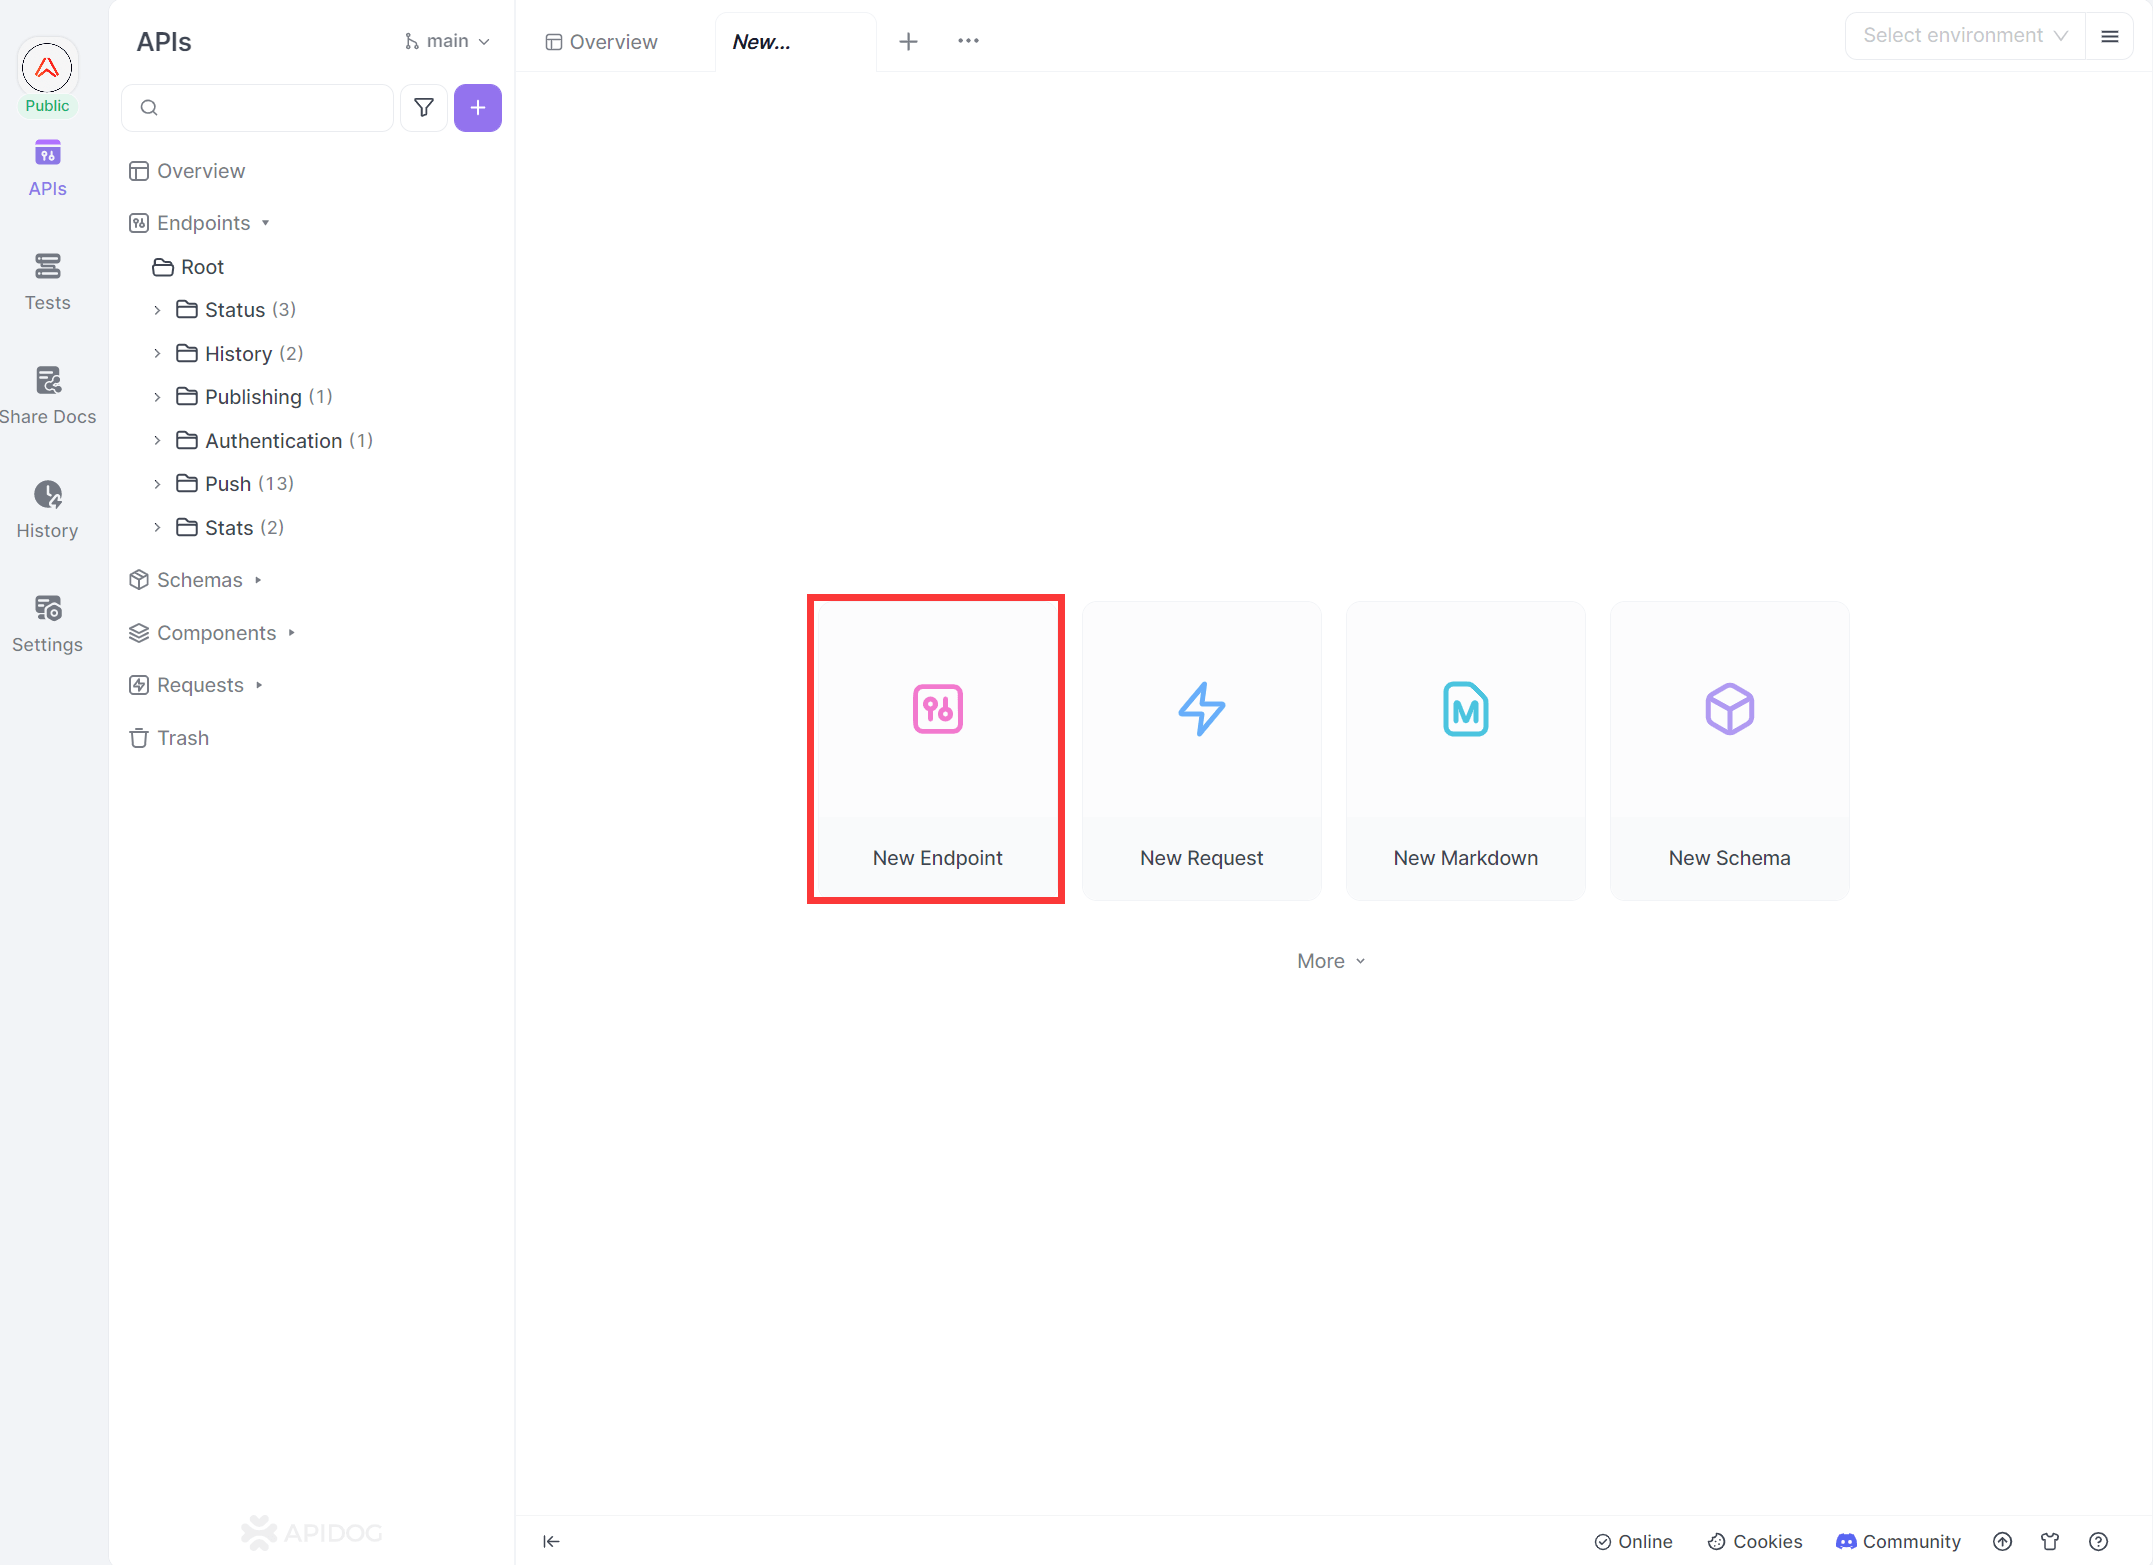
Task: Click the New Schema cube card
Action: (x=1729, y=750)
